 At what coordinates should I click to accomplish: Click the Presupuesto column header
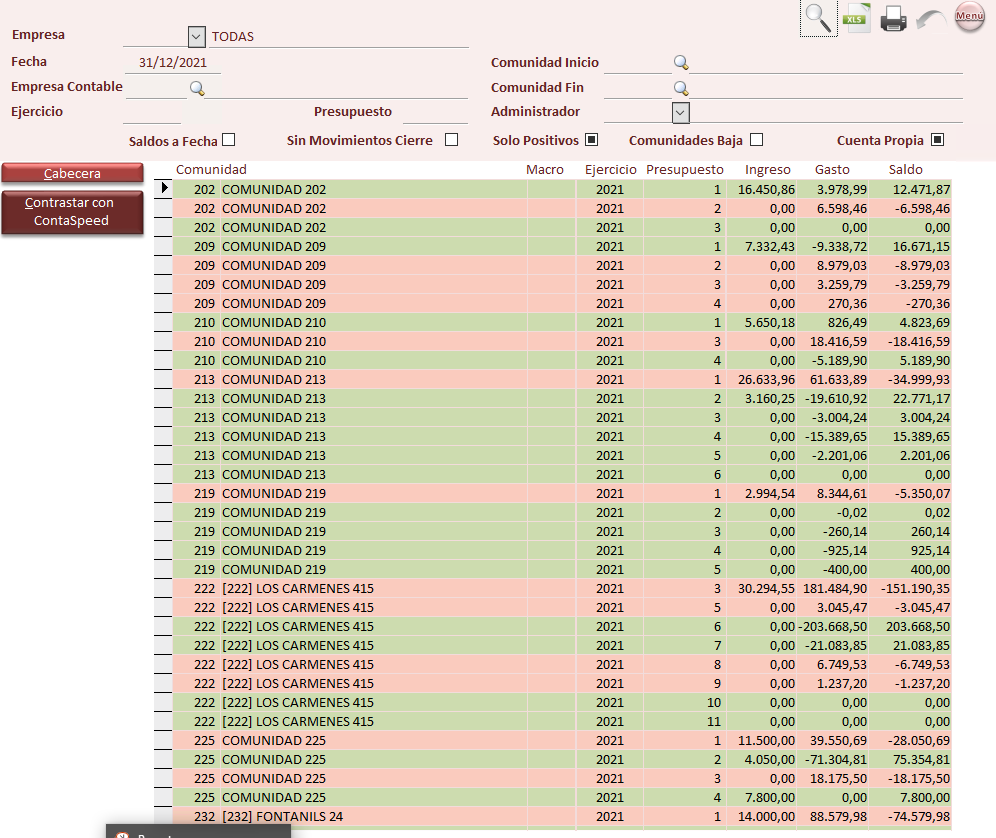(685, 170)
